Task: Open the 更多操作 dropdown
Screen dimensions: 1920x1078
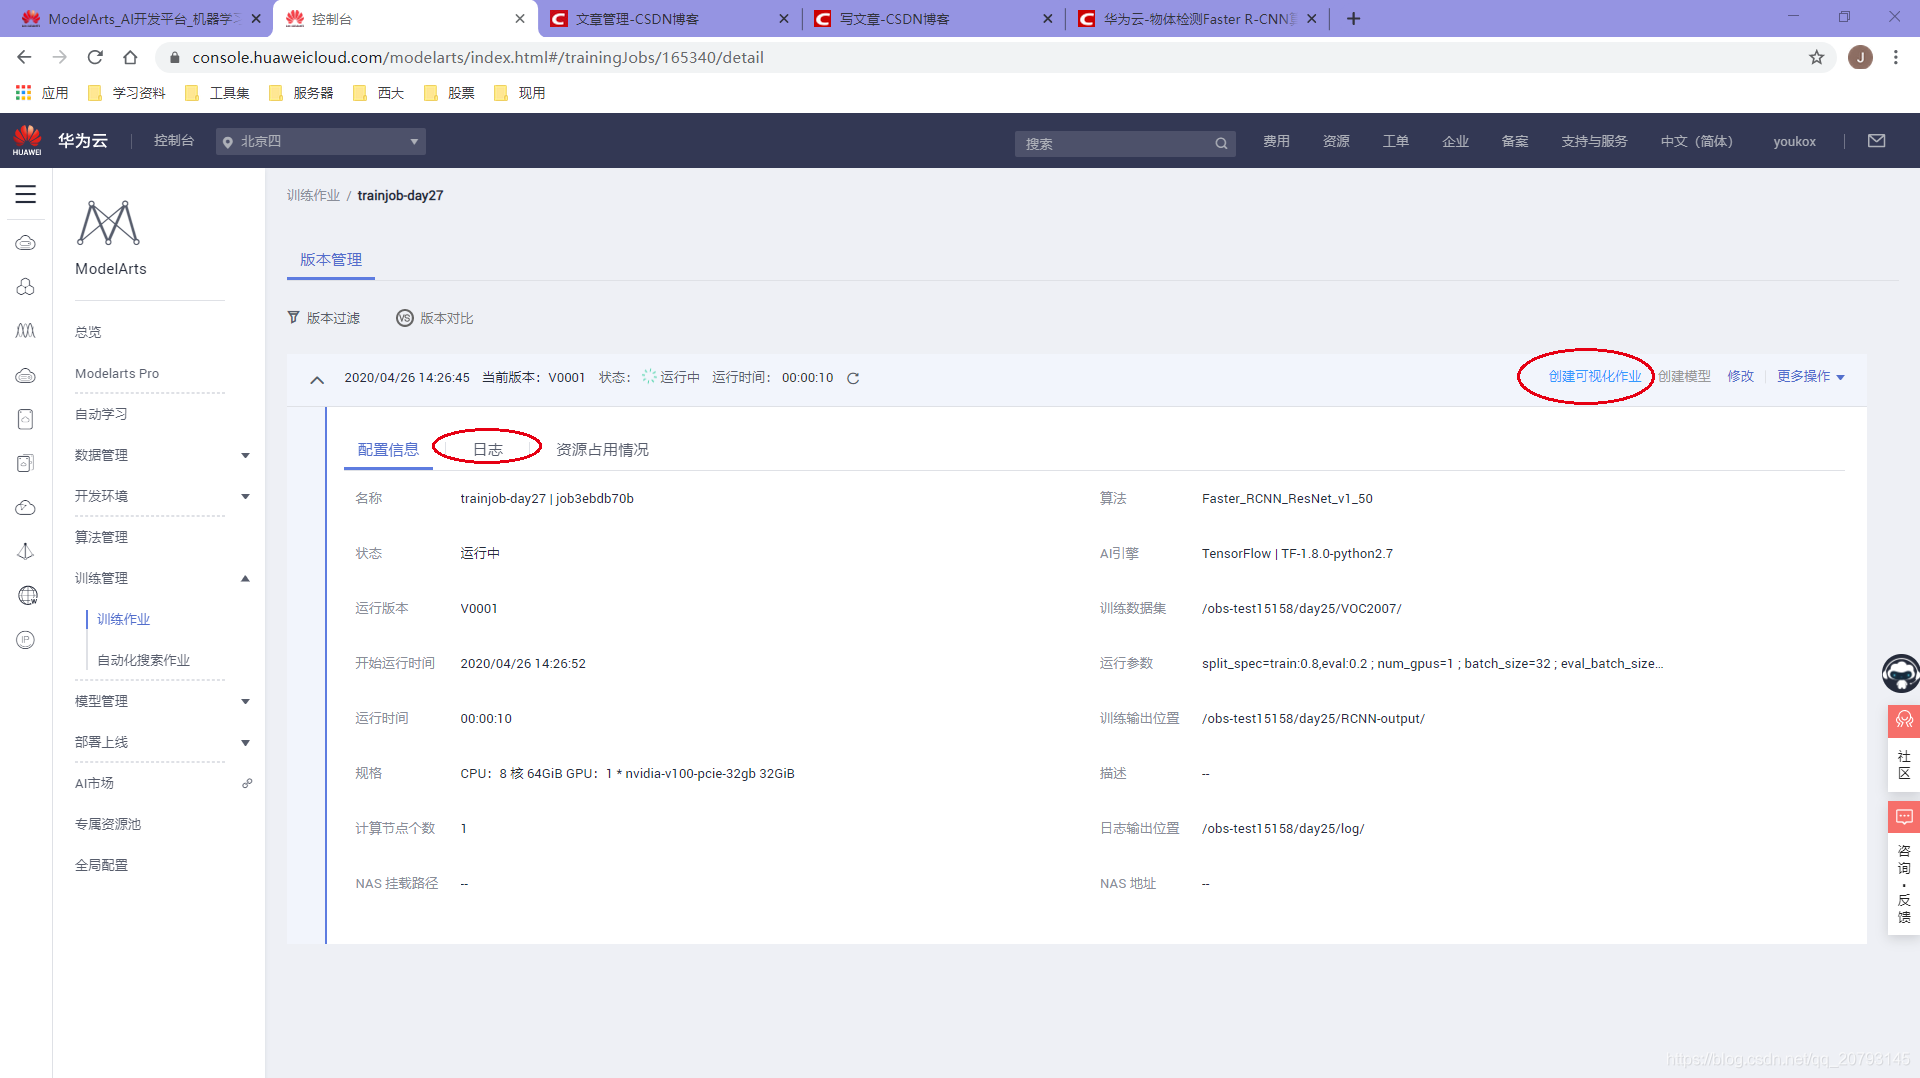Action: [x=1811, y=376]
